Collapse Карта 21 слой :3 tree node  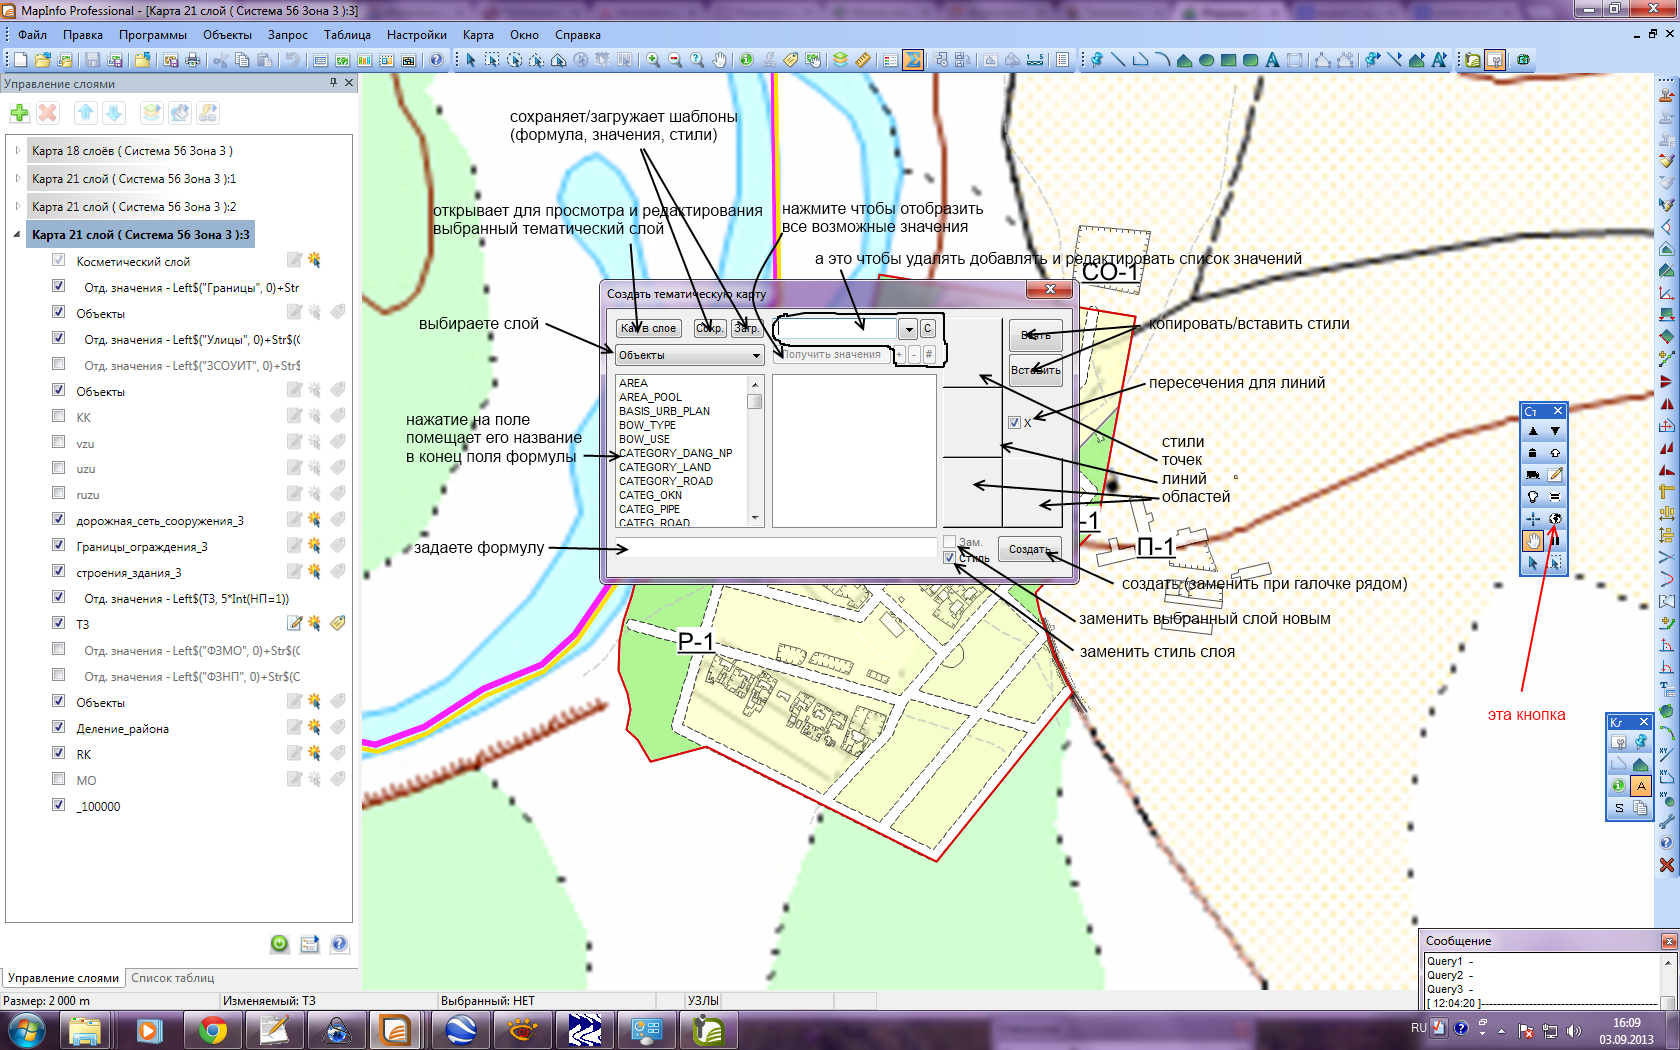17,235
